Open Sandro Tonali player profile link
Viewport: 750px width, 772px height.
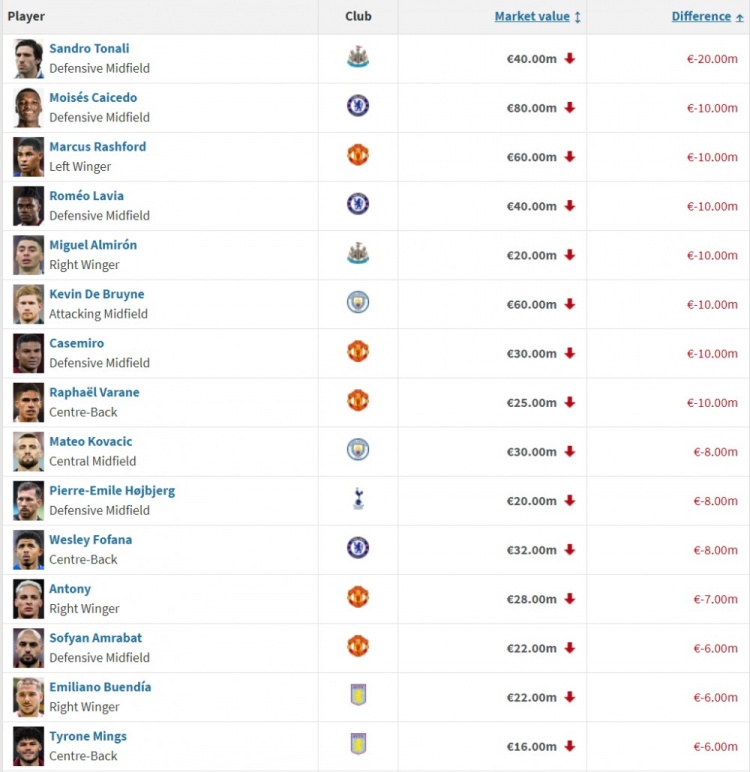click(89, 48)
